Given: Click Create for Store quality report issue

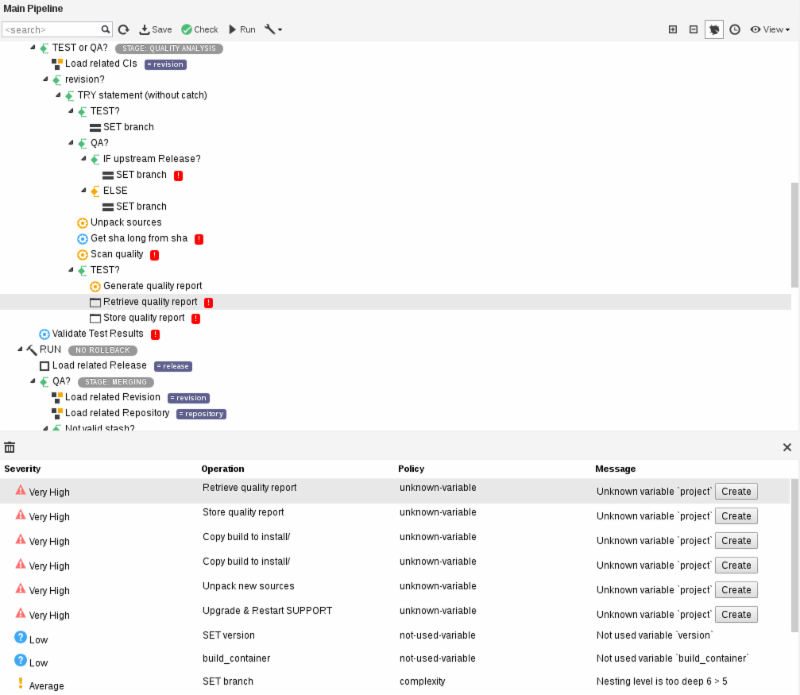Looking at the screenshot, I should (736, 516).
